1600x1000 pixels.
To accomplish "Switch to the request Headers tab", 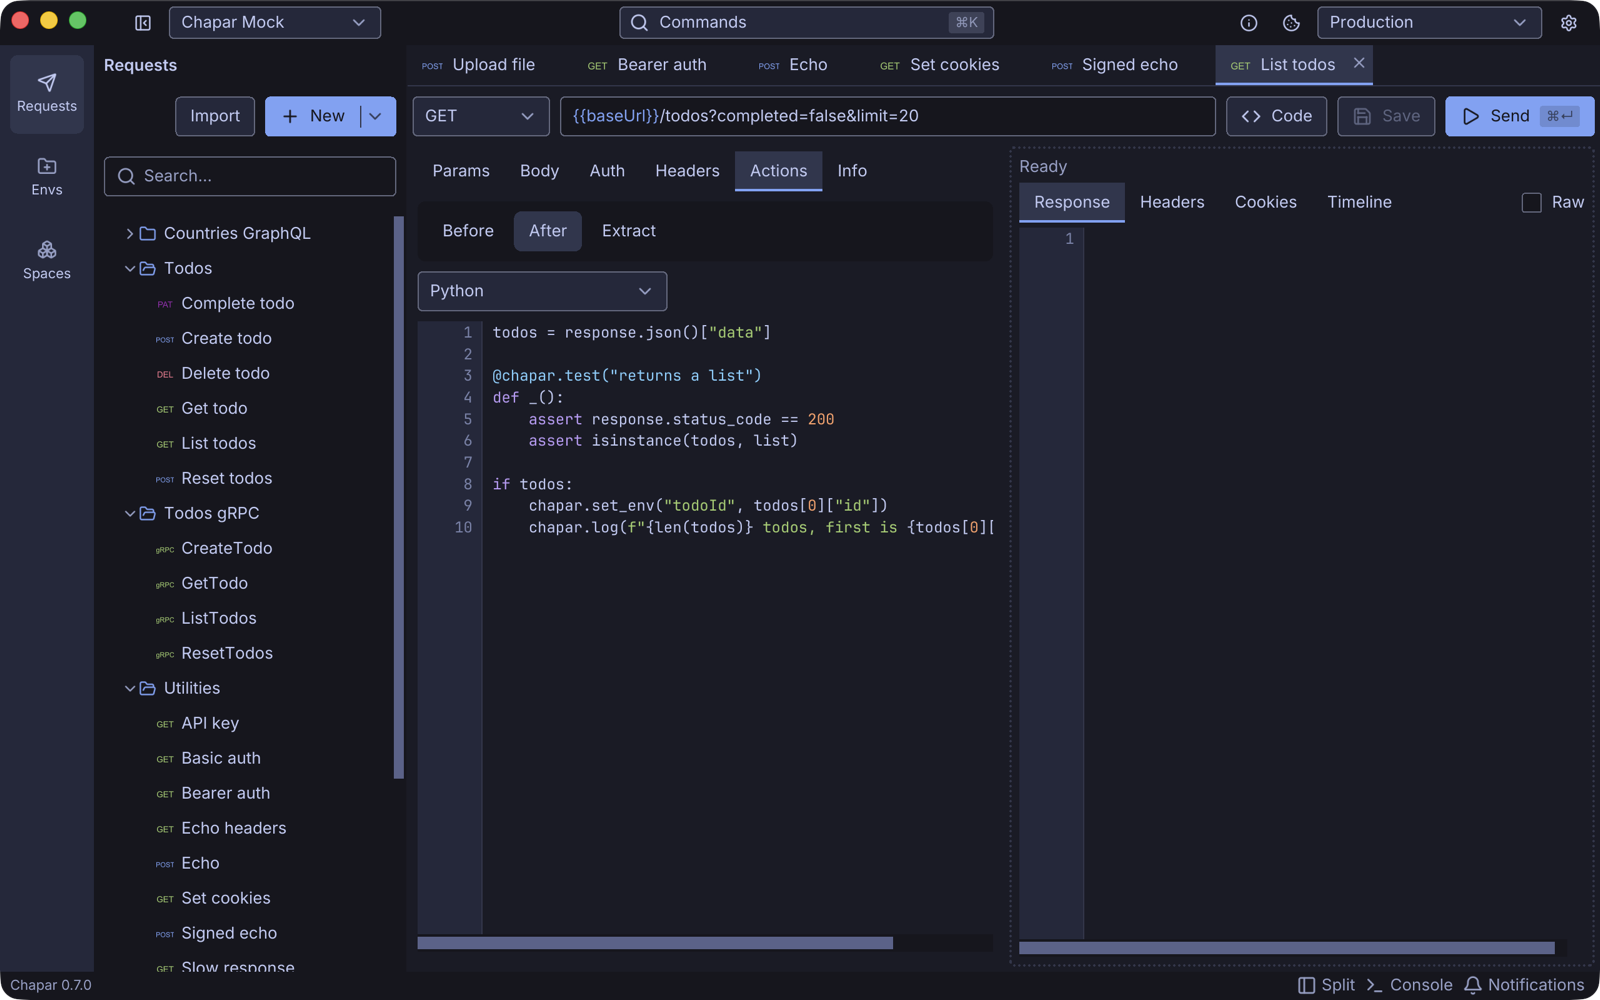I will click(687, 171).
